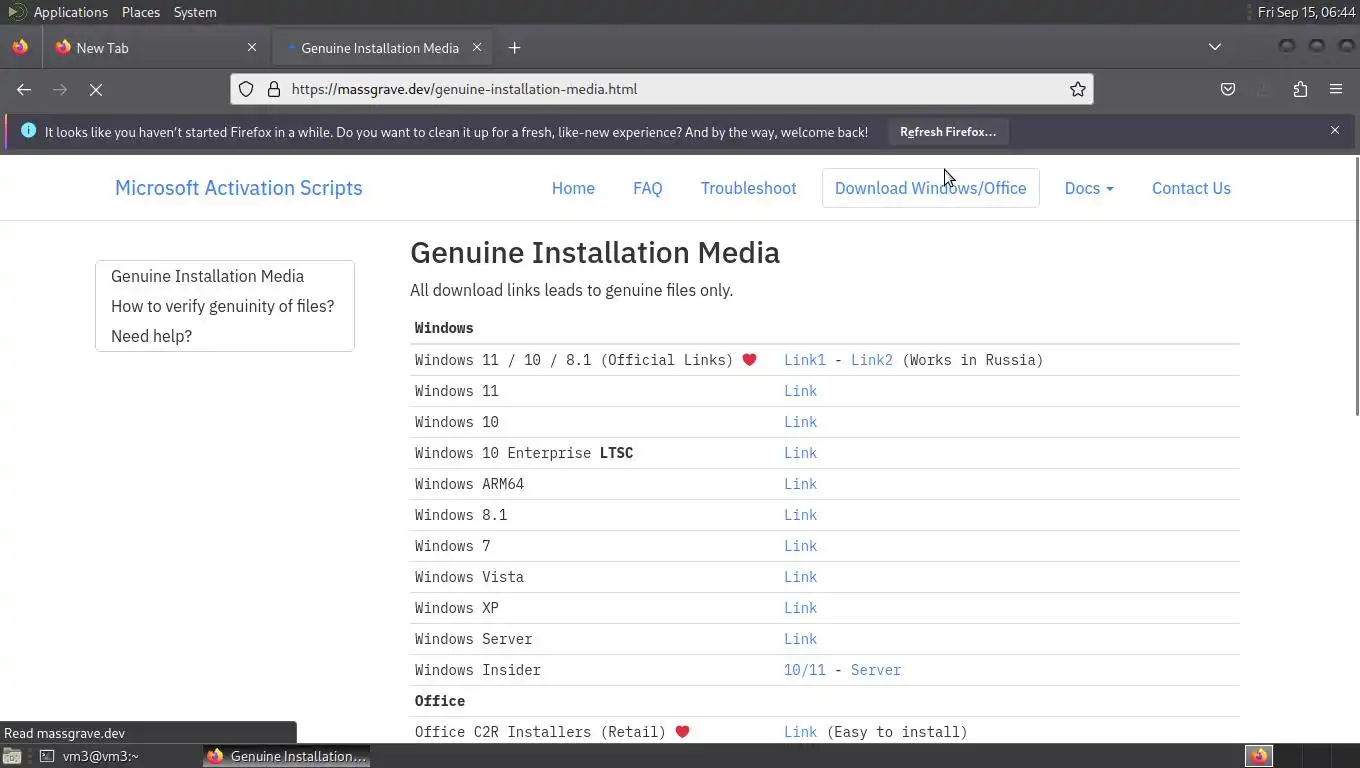Open the Windows XP Link
Viewport: 1360px width, 768px height.
800,608
